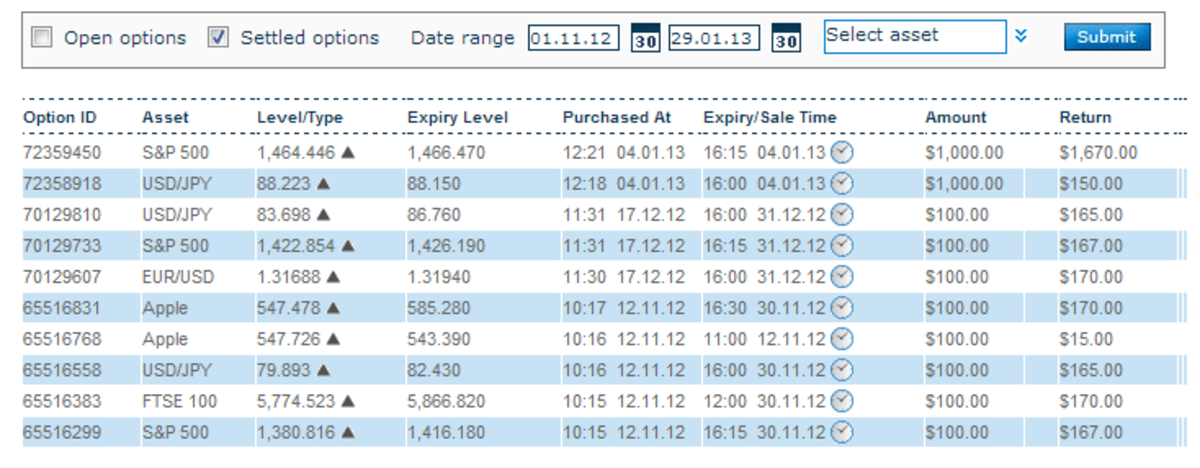Click the Expiry/Sale Time column header

coord(769,117)
